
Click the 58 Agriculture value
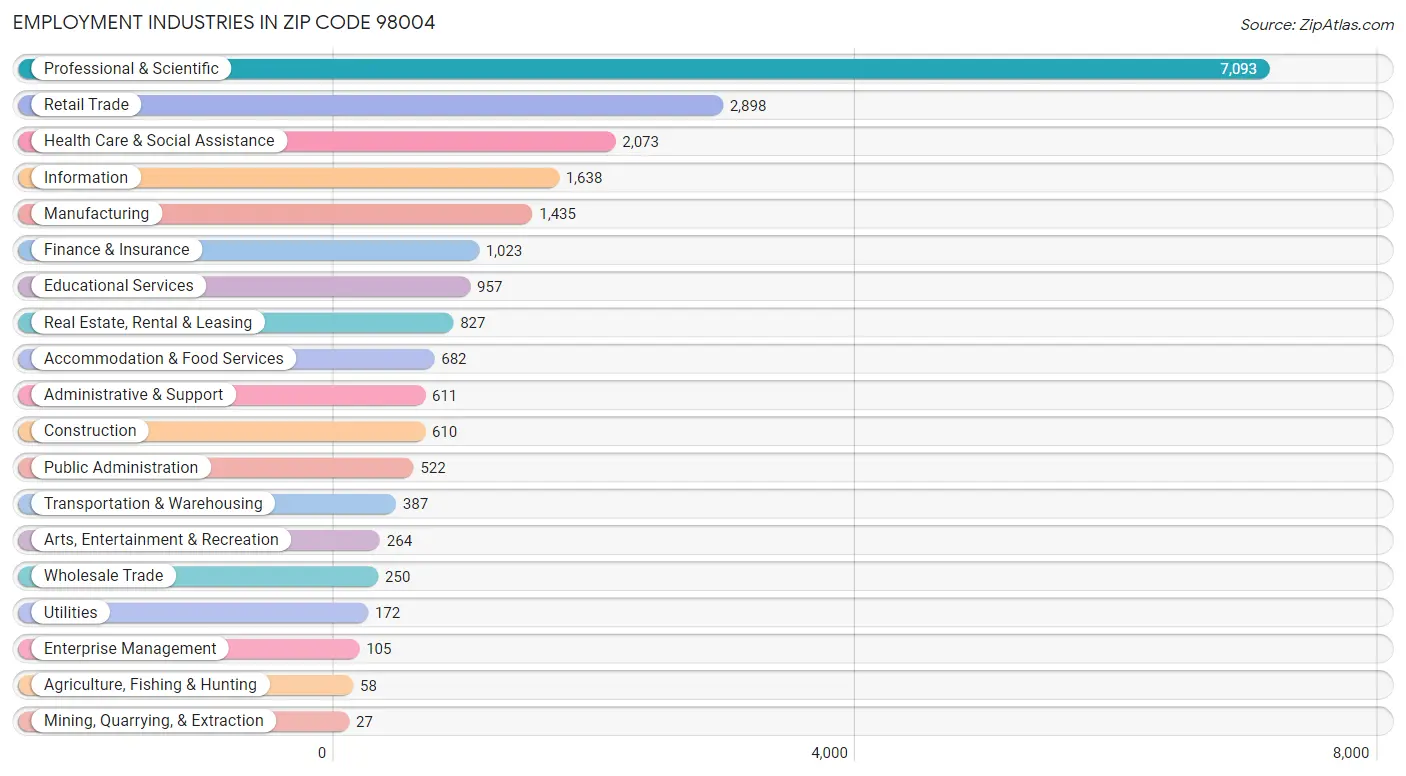369,686
